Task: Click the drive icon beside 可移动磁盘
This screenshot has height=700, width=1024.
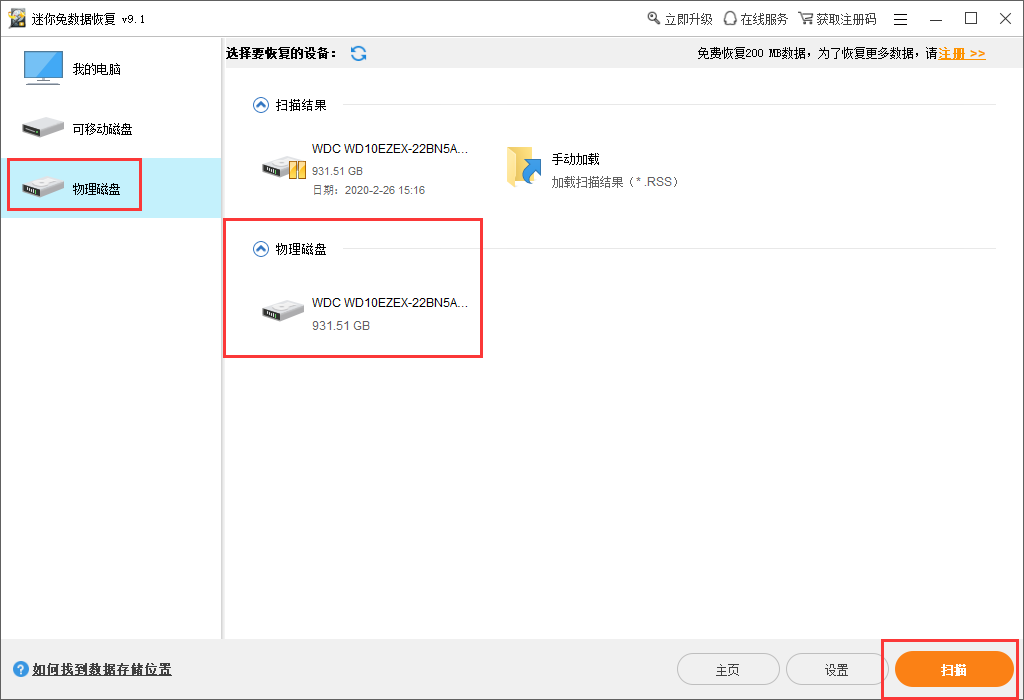Action: point(42,127)
